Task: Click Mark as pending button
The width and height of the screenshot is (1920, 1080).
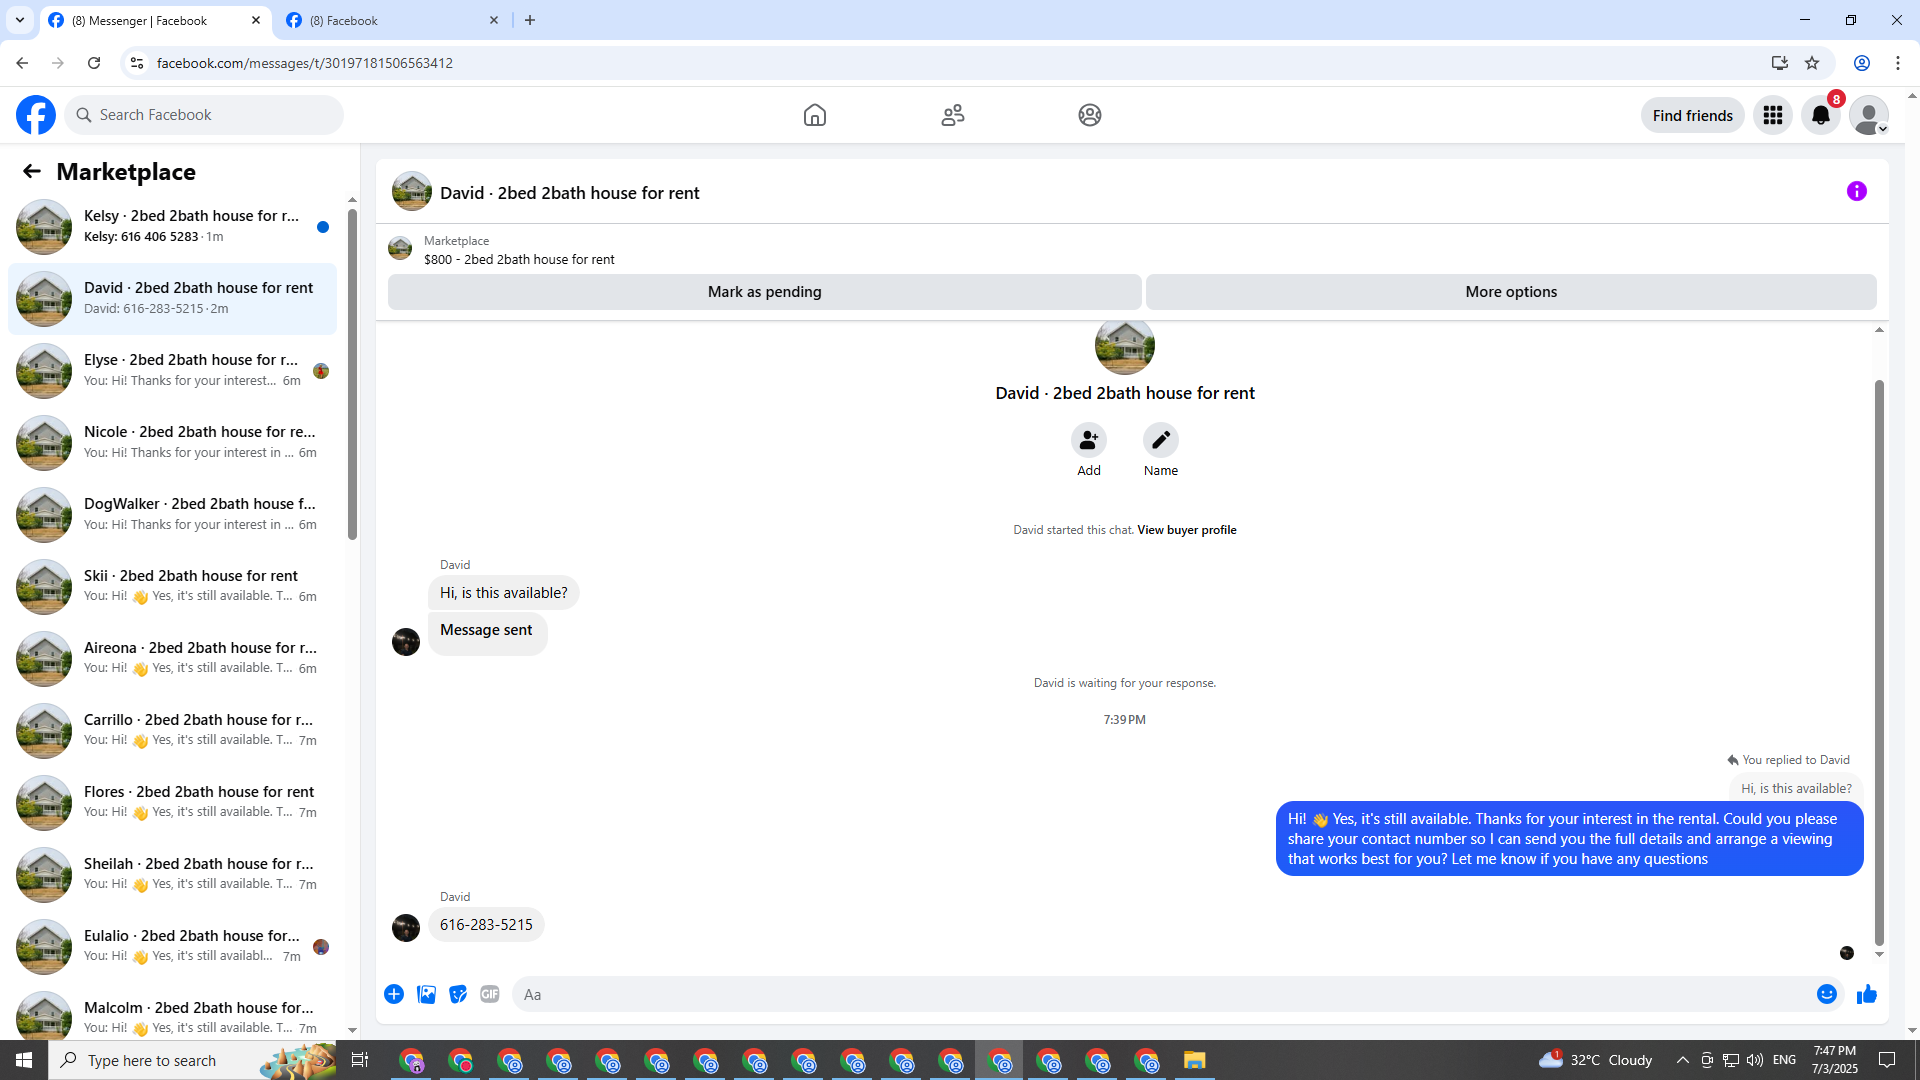Action: coord(764,292)
